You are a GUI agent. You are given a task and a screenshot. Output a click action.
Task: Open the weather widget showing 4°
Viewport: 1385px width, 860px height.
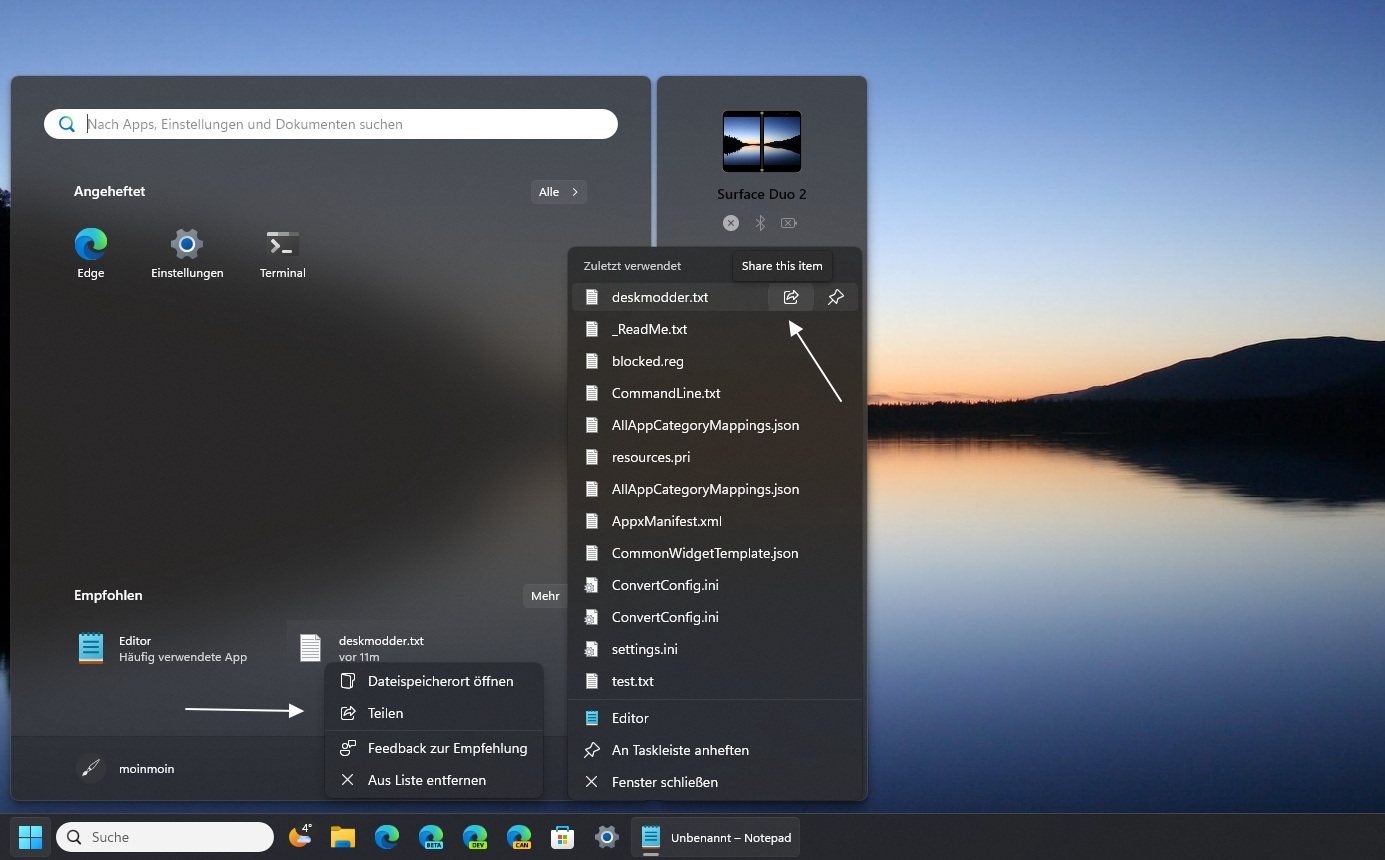click(x=300, y=836)
